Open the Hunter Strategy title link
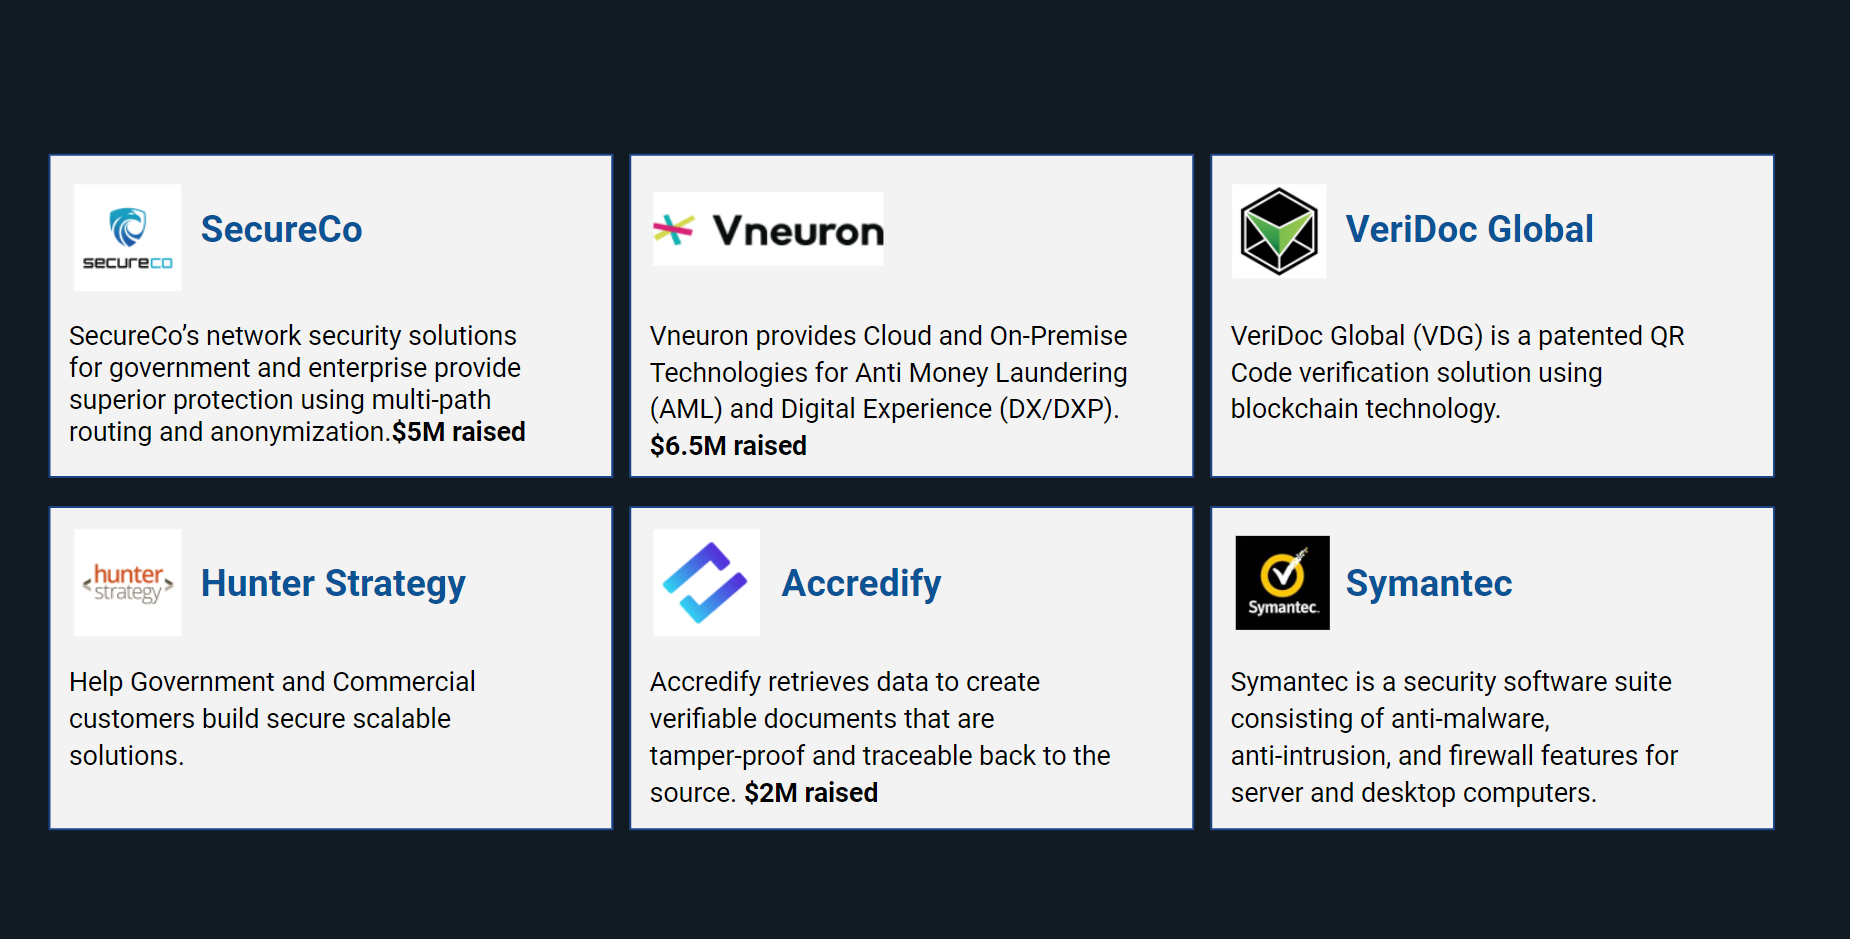 (333, 583)
